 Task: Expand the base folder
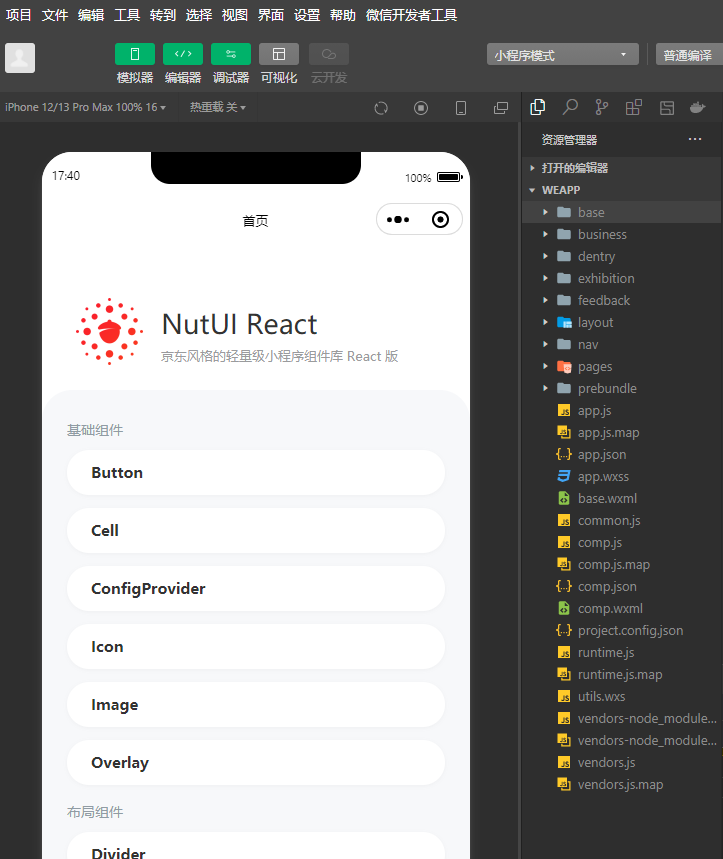622,212
